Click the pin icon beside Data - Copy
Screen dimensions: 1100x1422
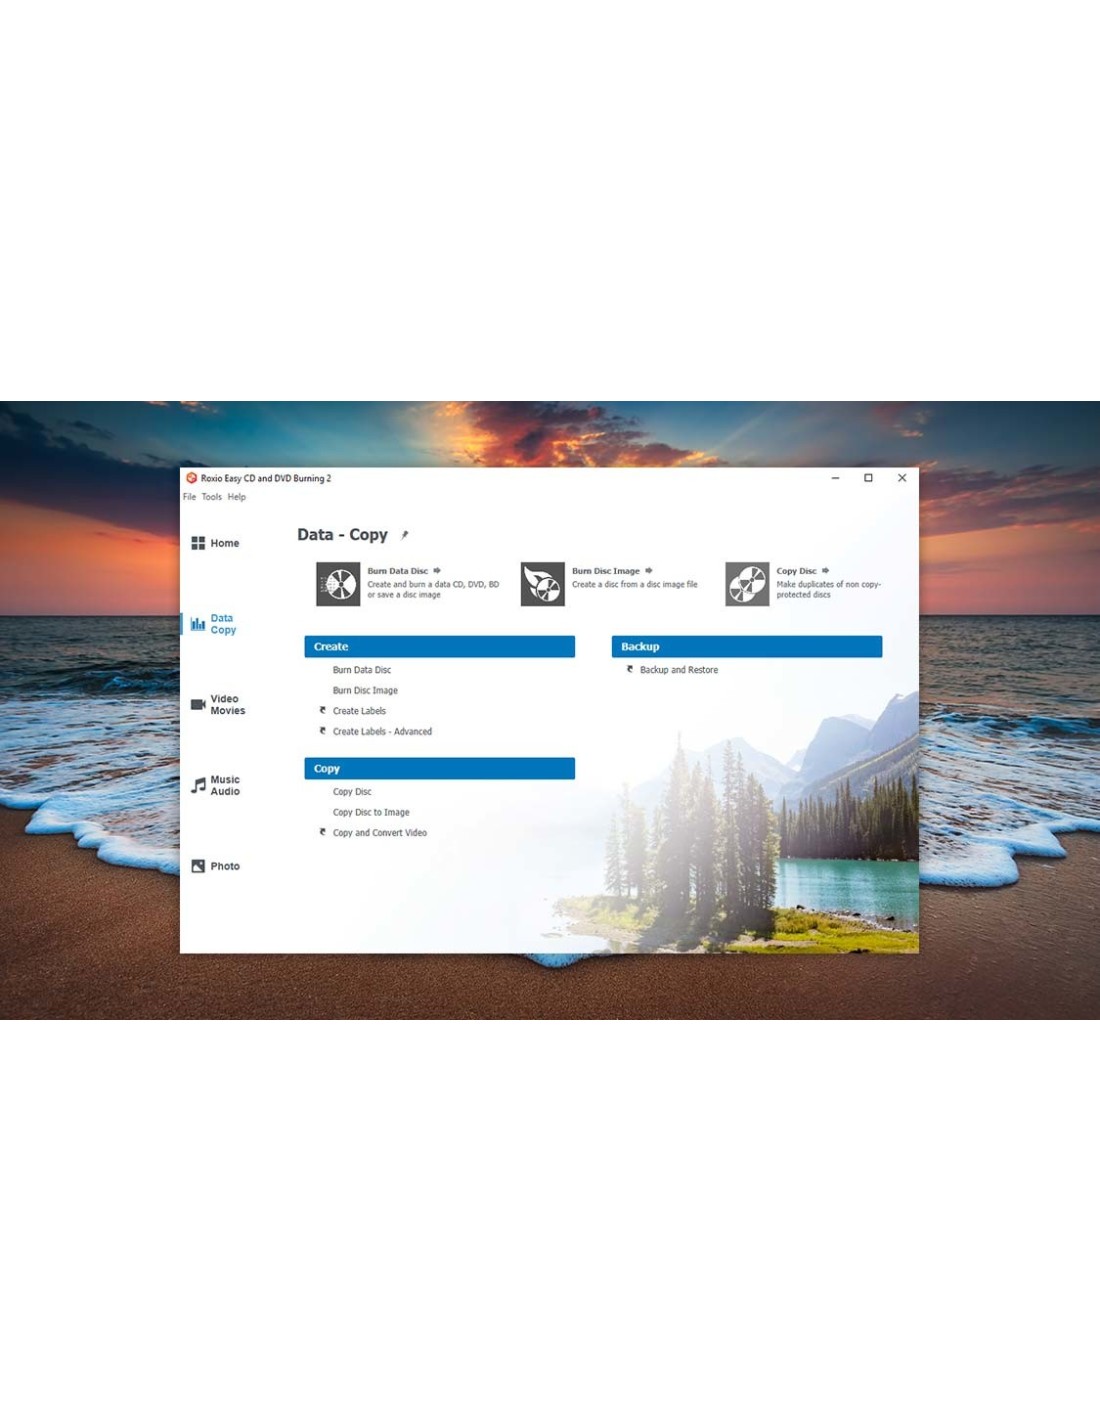click(404, 535)
